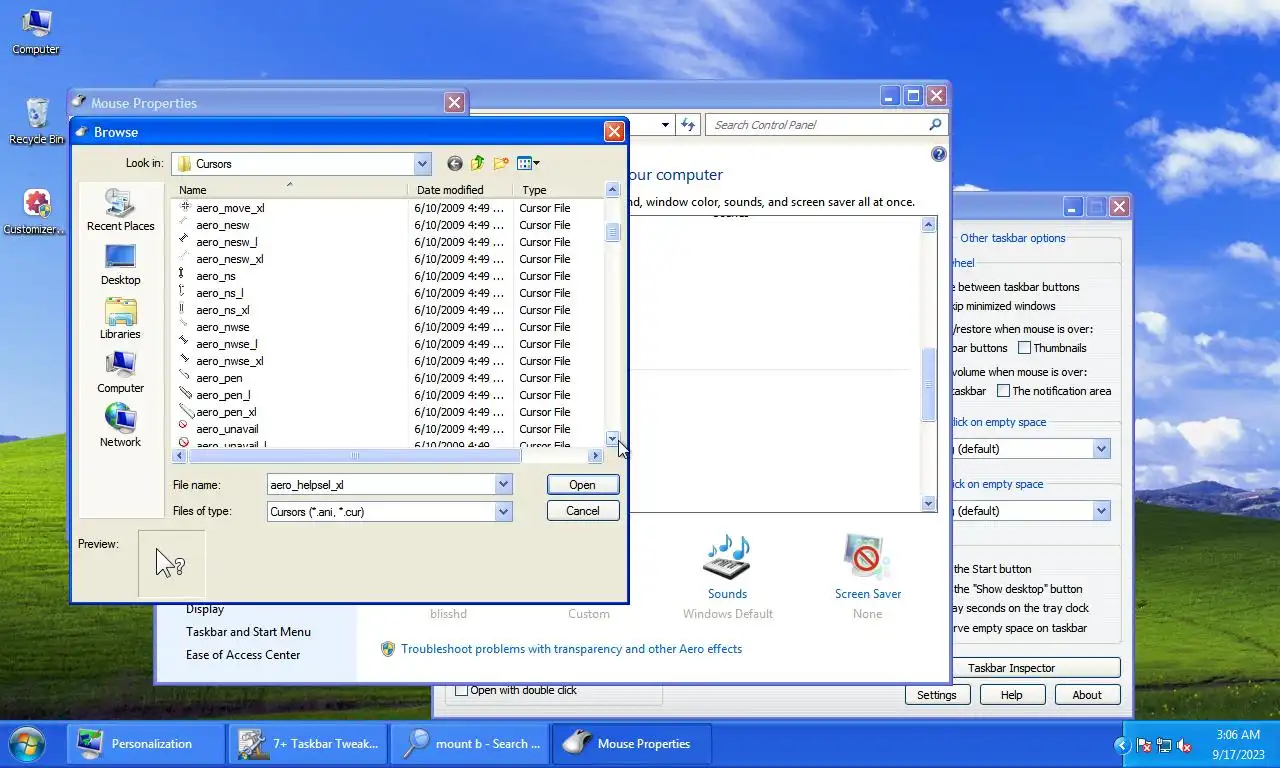Expand the Files of type dropdown

point(503,511)
